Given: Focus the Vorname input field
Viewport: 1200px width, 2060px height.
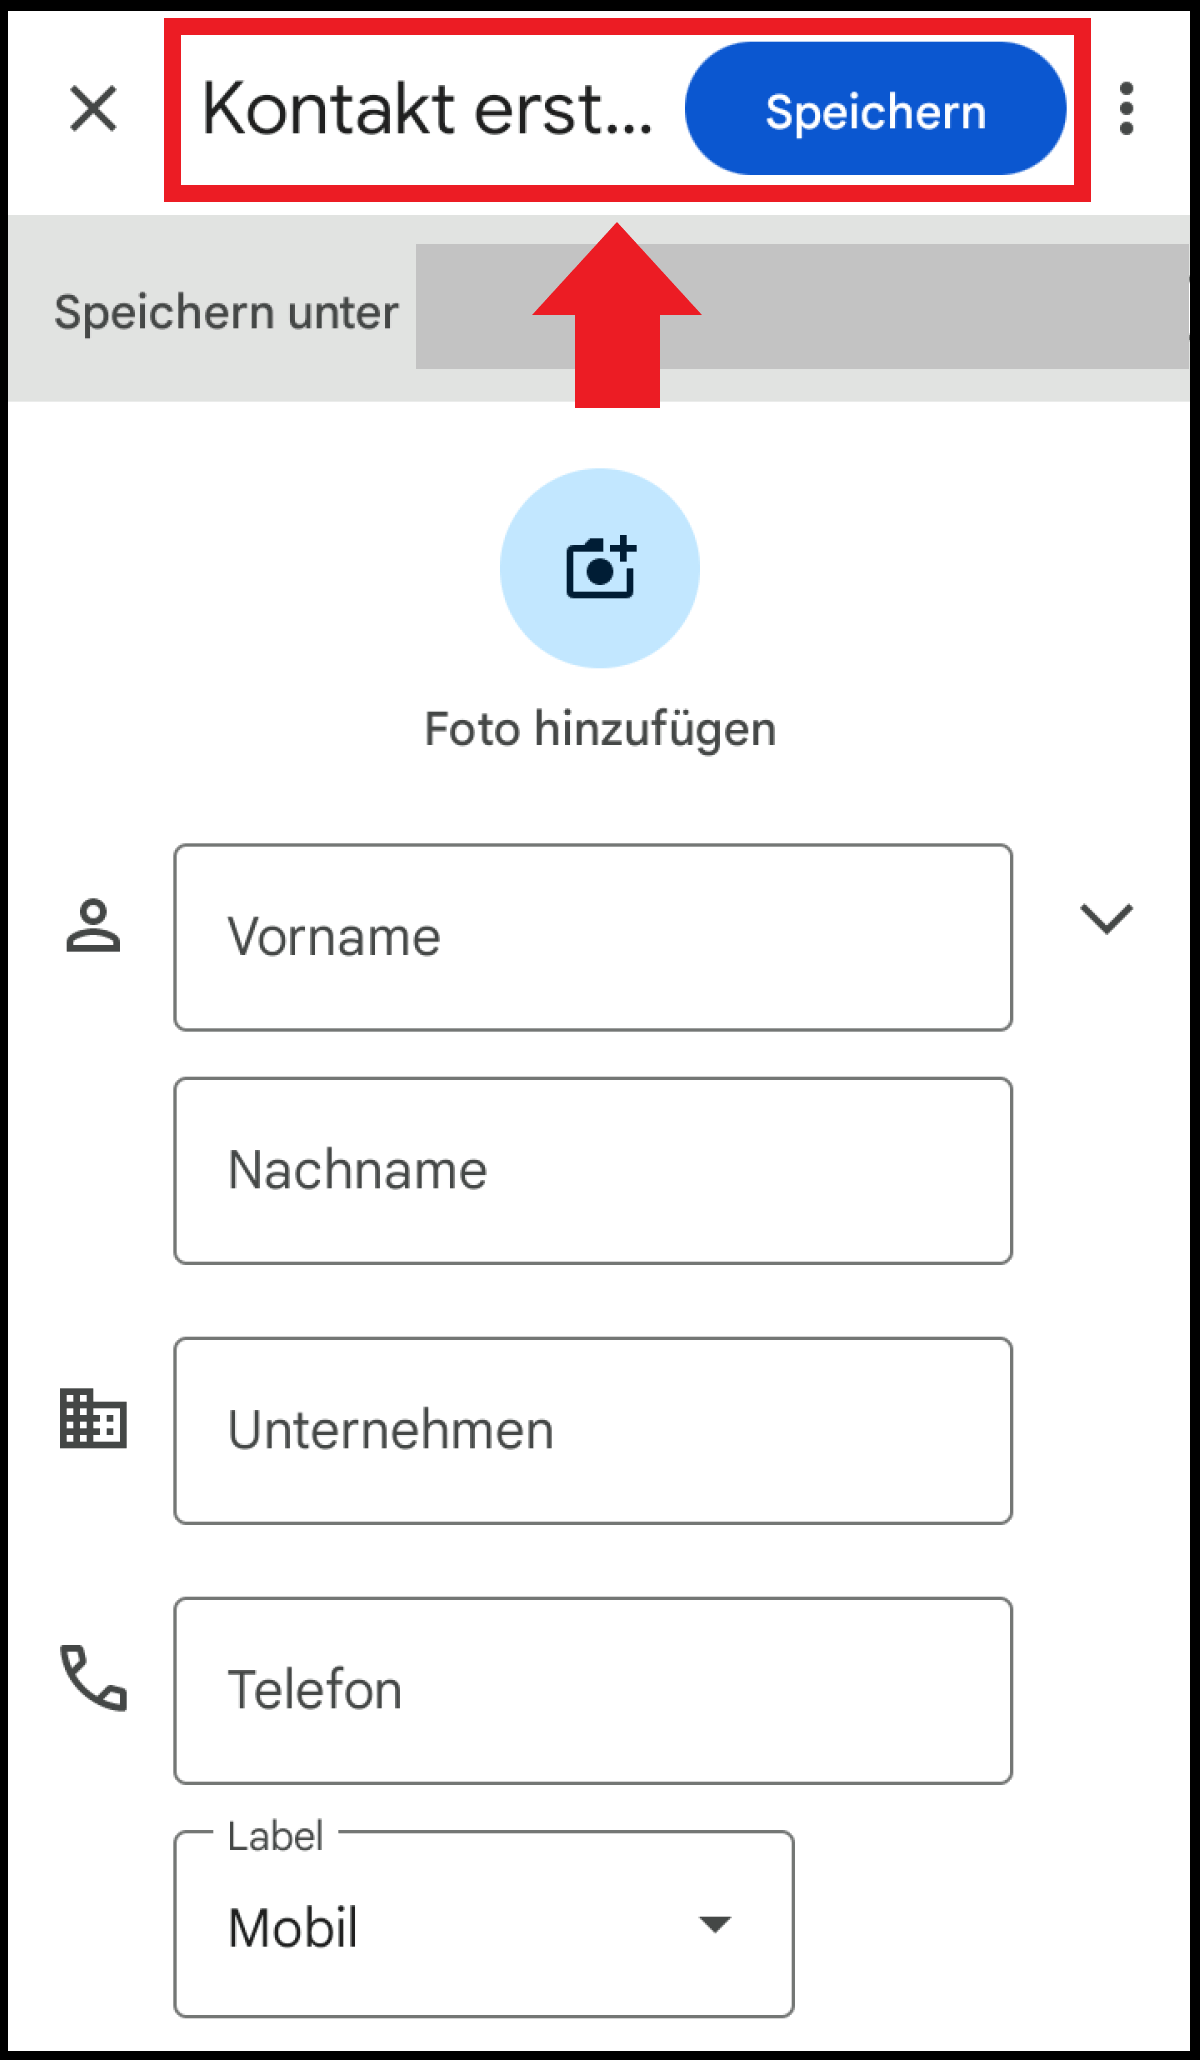Looking at the screenshot, I should (593, 937).
